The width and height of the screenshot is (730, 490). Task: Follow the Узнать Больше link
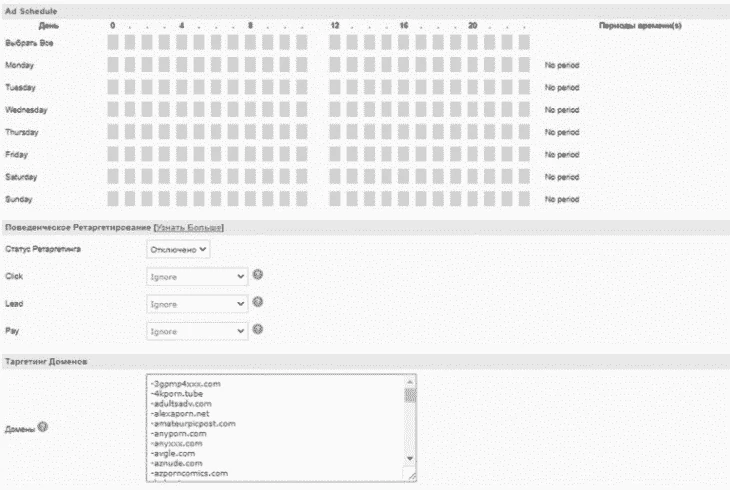189,227
